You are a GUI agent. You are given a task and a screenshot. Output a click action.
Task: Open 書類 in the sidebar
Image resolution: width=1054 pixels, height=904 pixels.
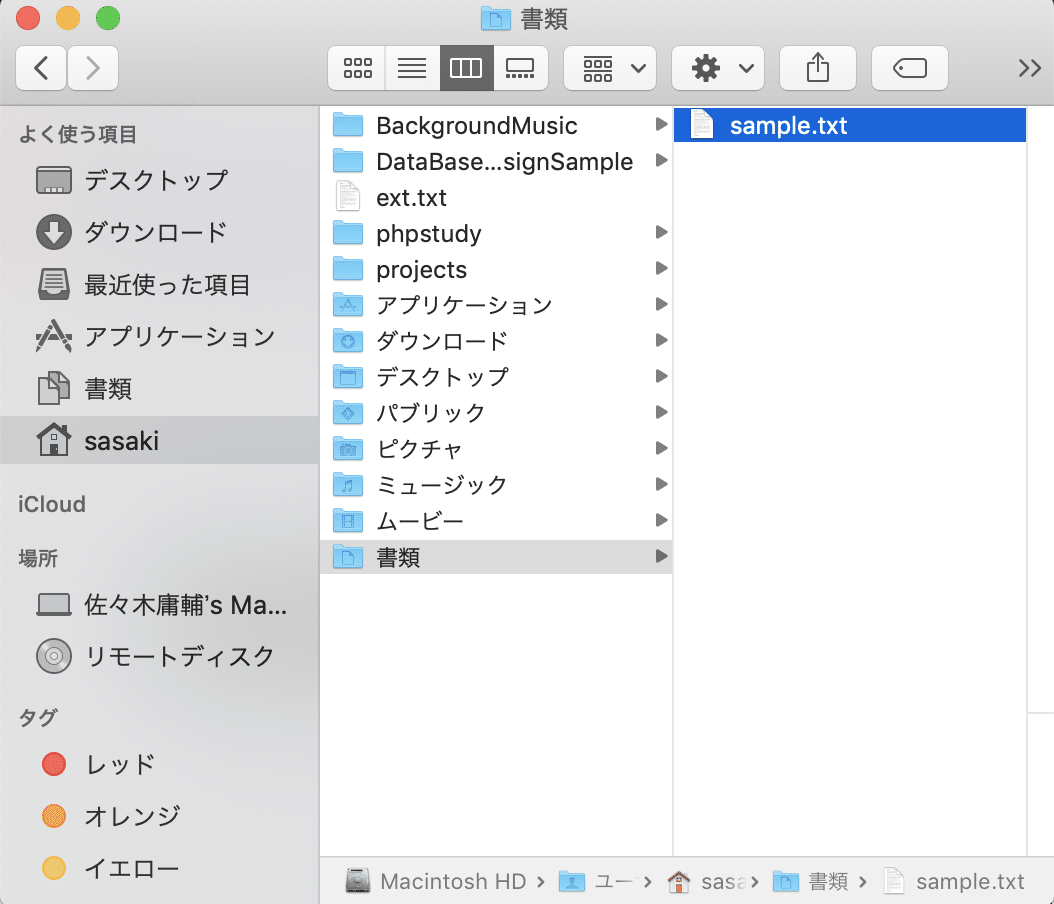click(159, 388)
